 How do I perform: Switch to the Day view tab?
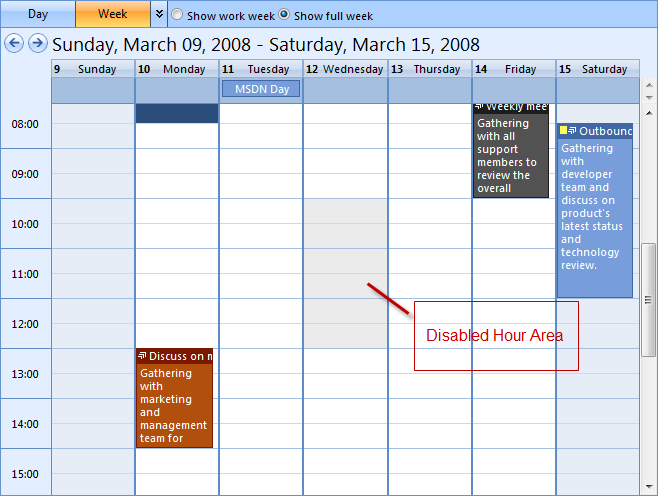[x=37, y=14]
